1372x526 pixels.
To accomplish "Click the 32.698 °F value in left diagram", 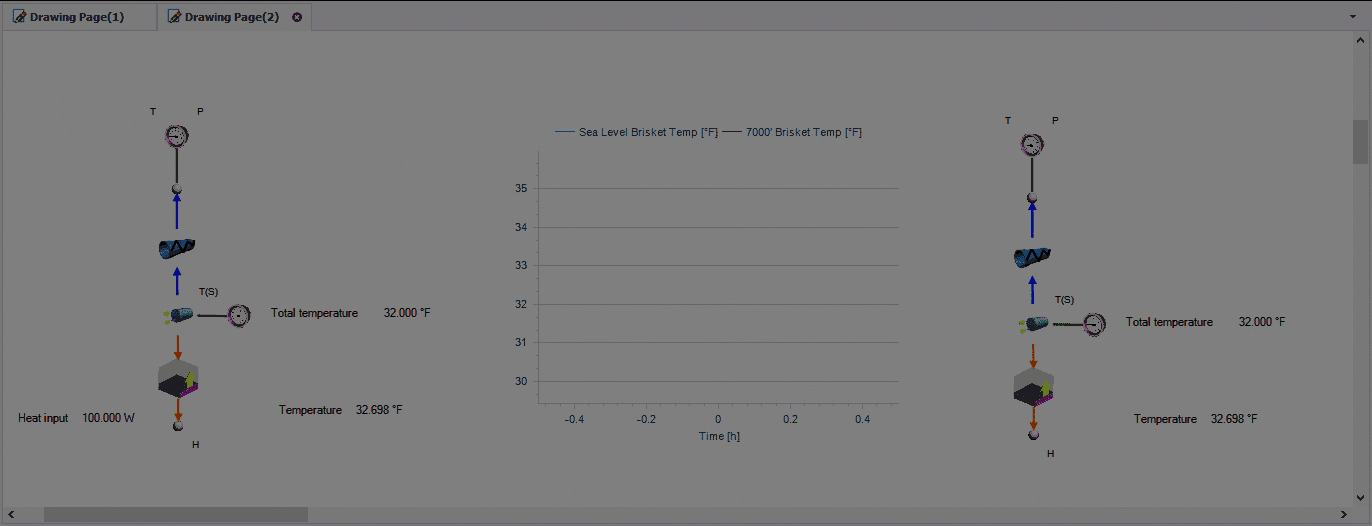I will 379,410.
